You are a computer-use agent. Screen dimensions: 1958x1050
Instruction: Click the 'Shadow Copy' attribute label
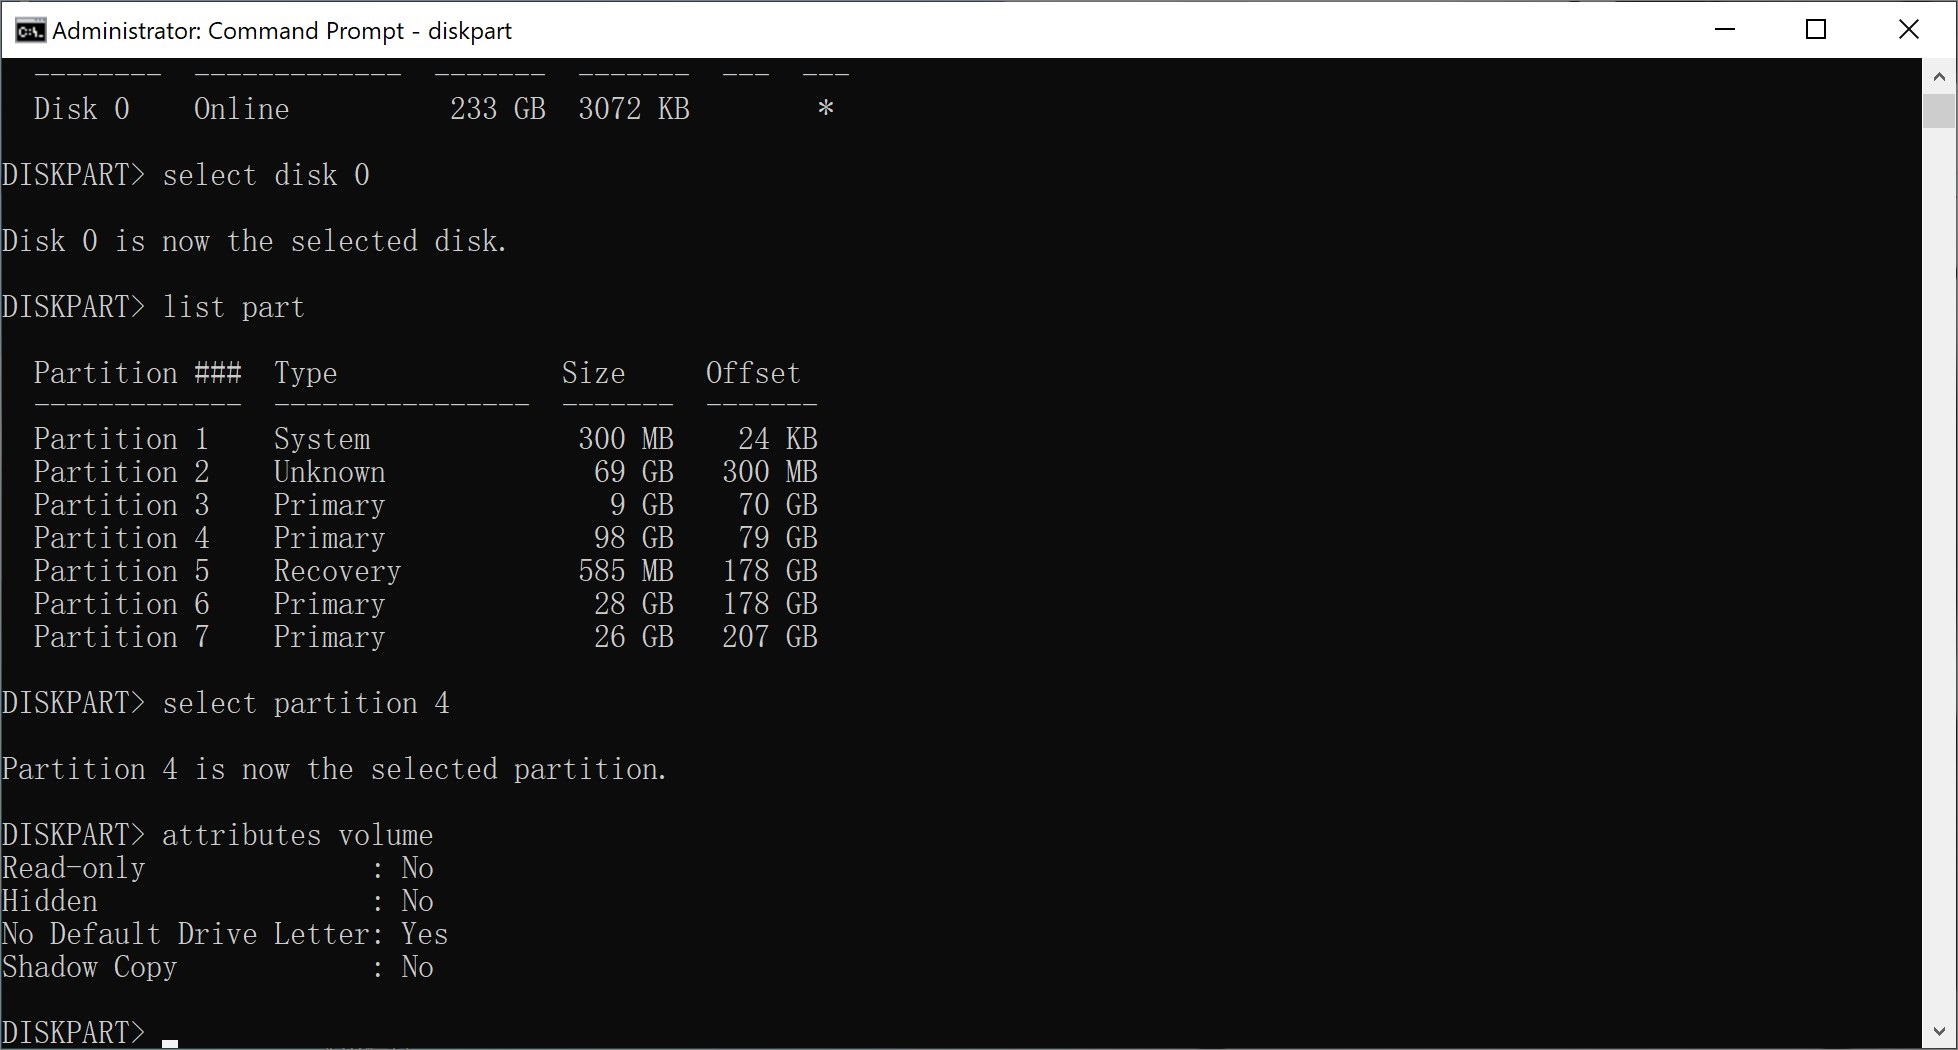90,967
